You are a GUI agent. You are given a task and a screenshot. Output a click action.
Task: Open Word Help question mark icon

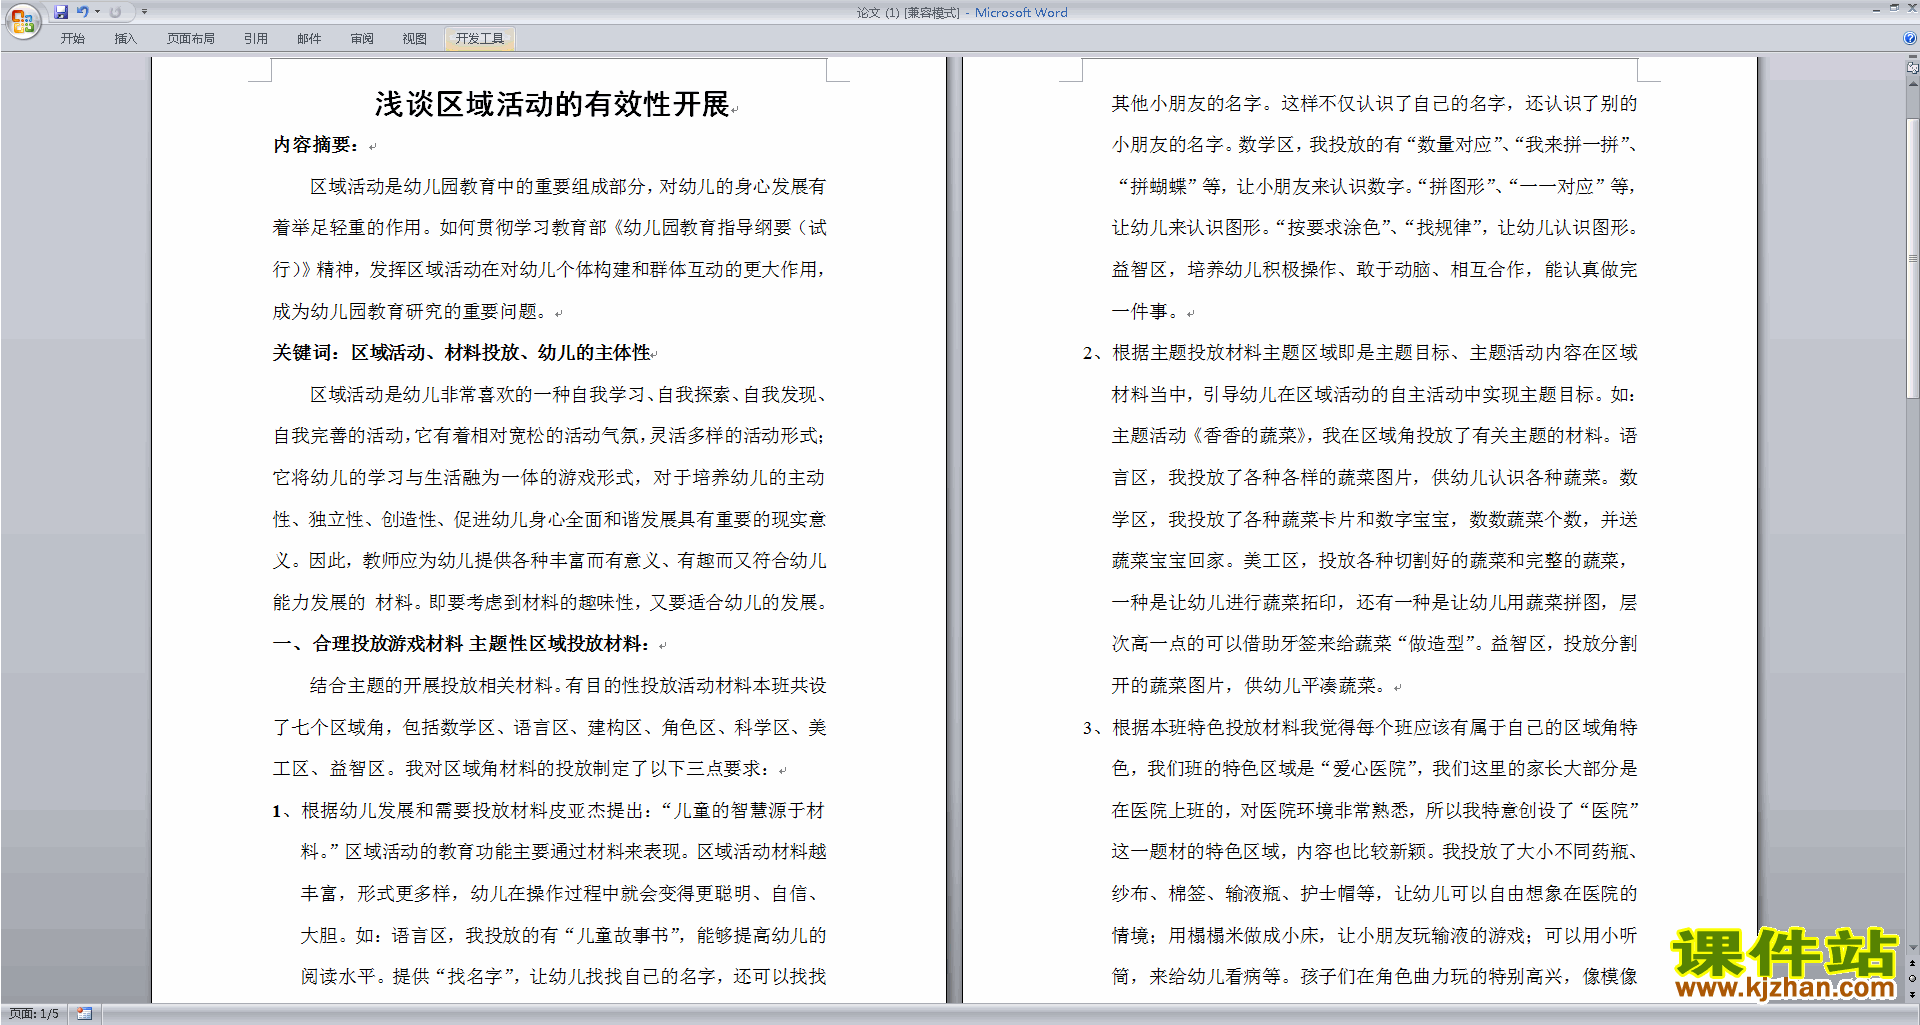[x=1910, y=39]
